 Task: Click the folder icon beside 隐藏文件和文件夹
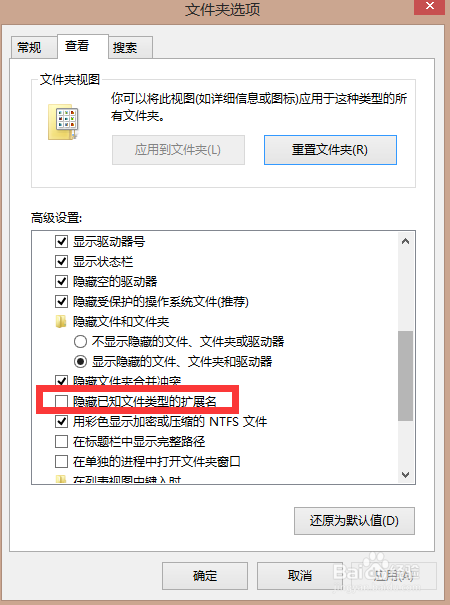[61, 321]
